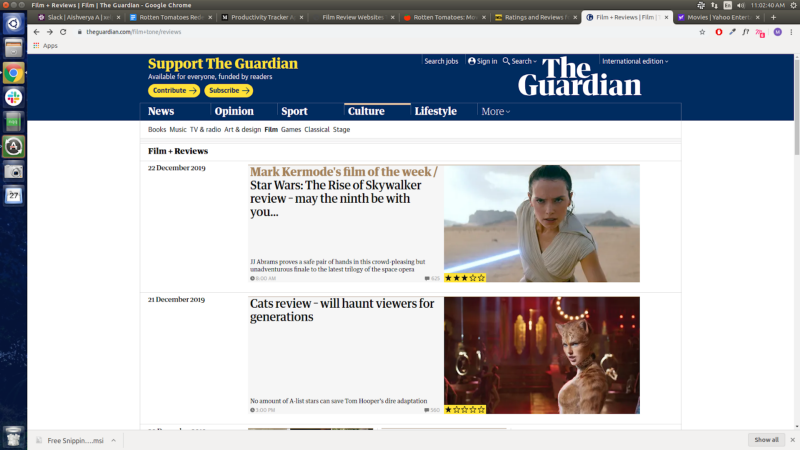Click the Subscribe button
The width and height of the screenshot is (800, 450).
point(229,90)
